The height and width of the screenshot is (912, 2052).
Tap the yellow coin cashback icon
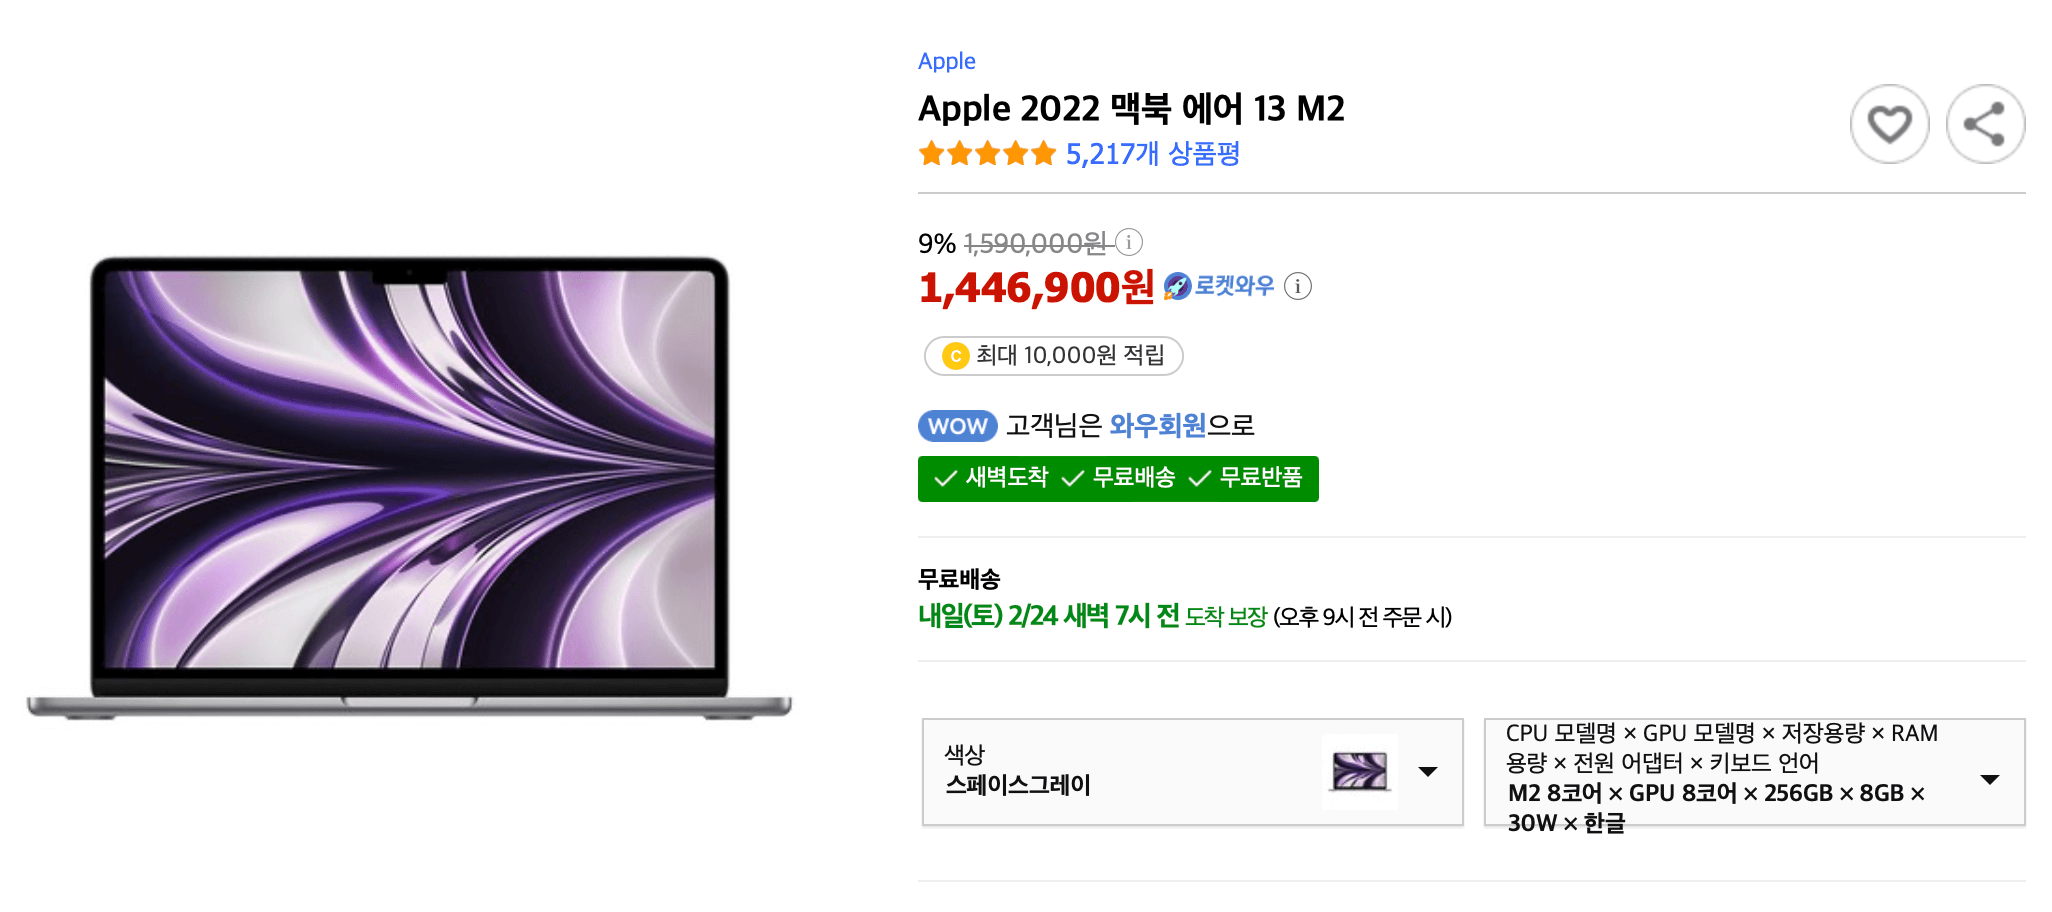(956, 356)
